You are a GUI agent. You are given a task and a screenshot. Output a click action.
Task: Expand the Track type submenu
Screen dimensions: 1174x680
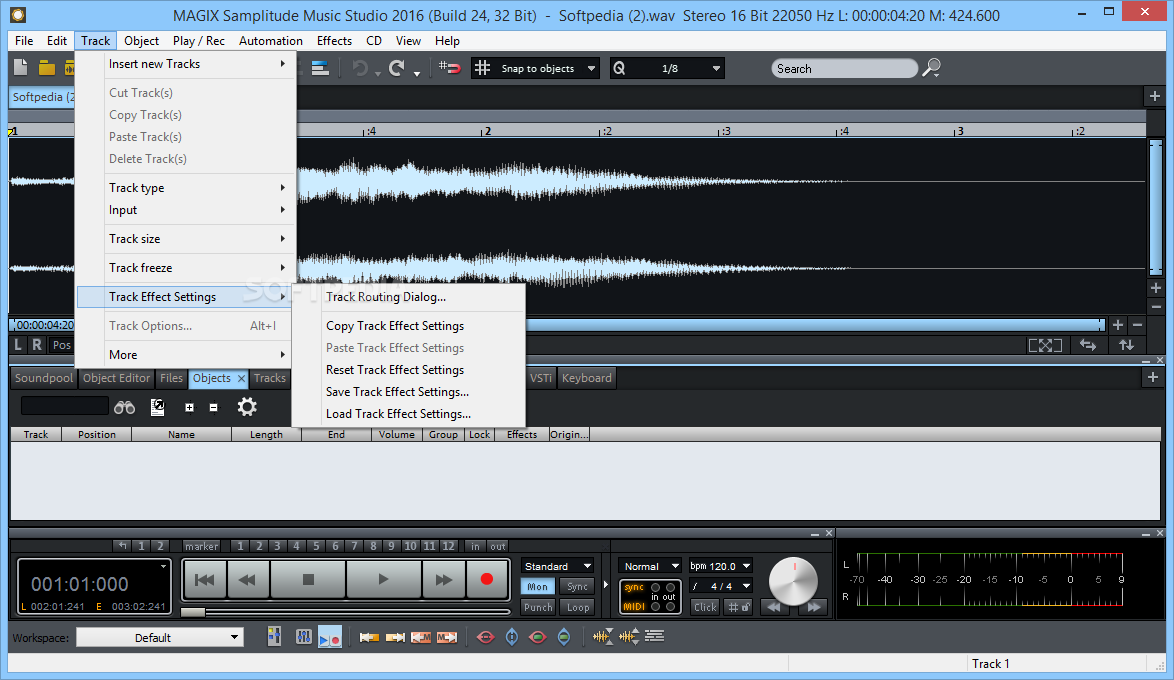point(186,188)
